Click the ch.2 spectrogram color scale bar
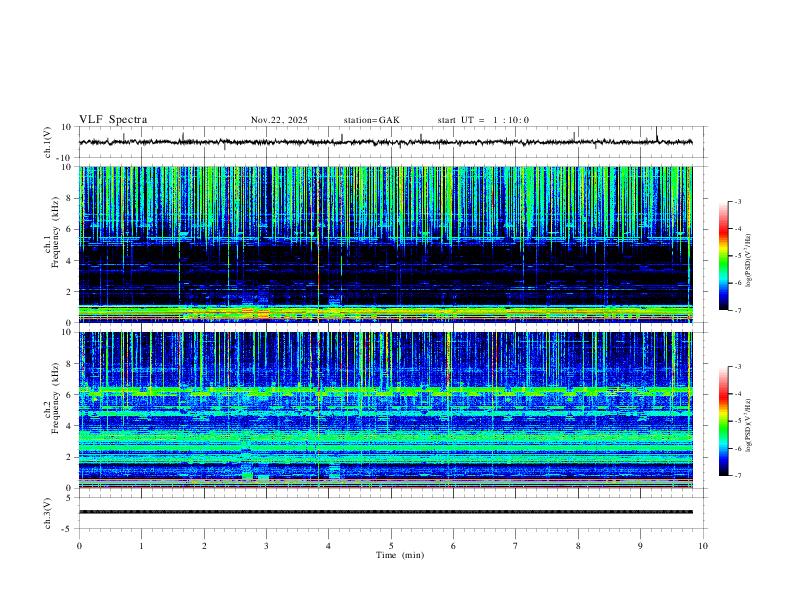The image size is (792, 612). coord(723,421)
